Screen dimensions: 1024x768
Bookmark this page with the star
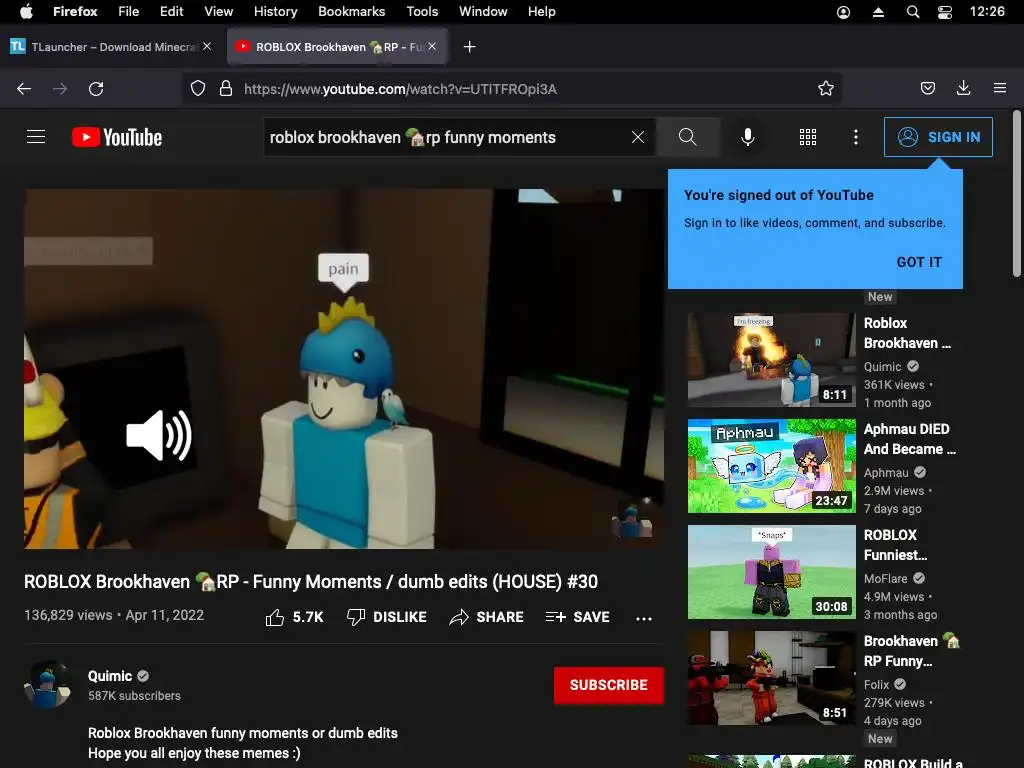pyautogui.click(x=826, y=89)
